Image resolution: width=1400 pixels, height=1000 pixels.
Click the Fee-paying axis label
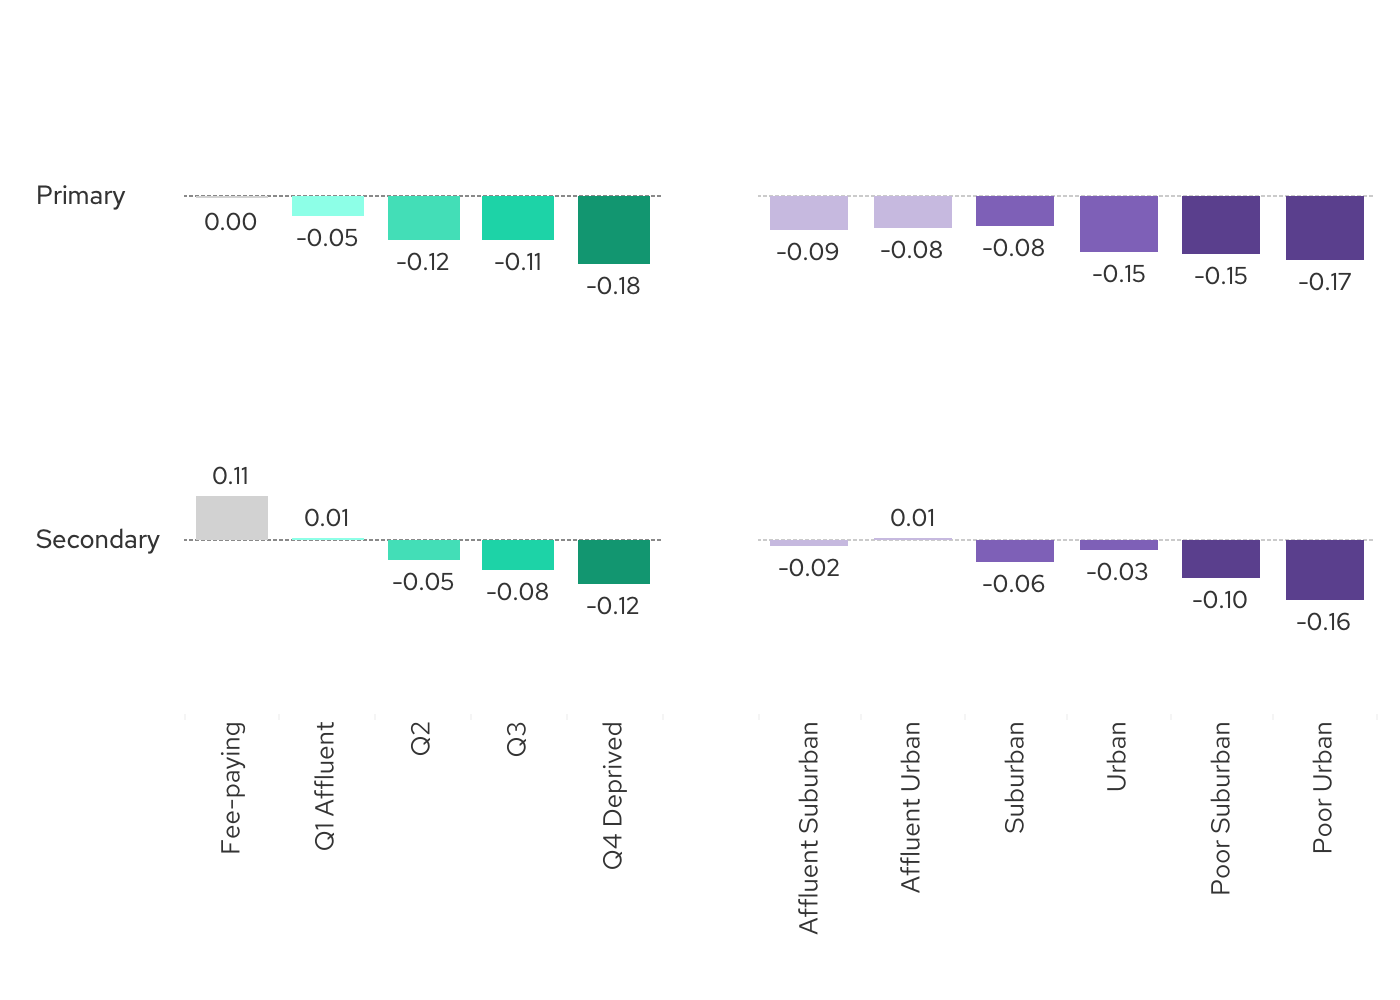[x=231, y=788]
